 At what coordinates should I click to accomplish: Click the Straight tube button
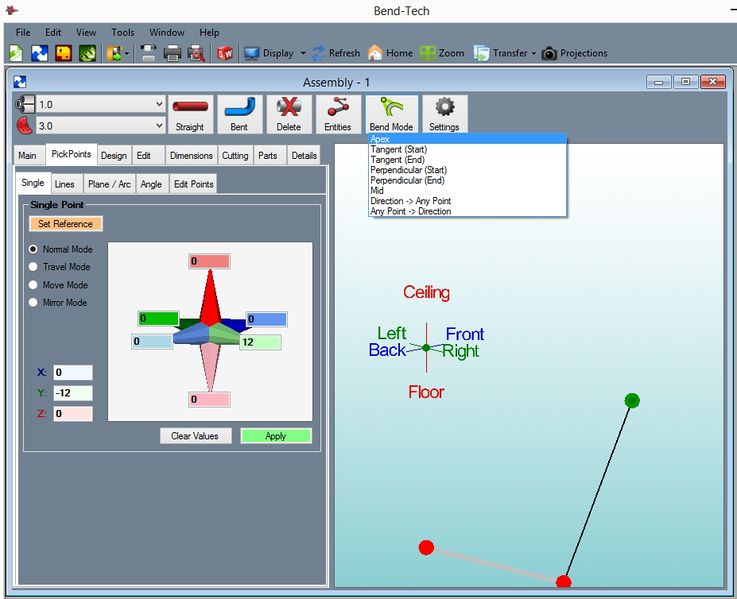[190, 114]
